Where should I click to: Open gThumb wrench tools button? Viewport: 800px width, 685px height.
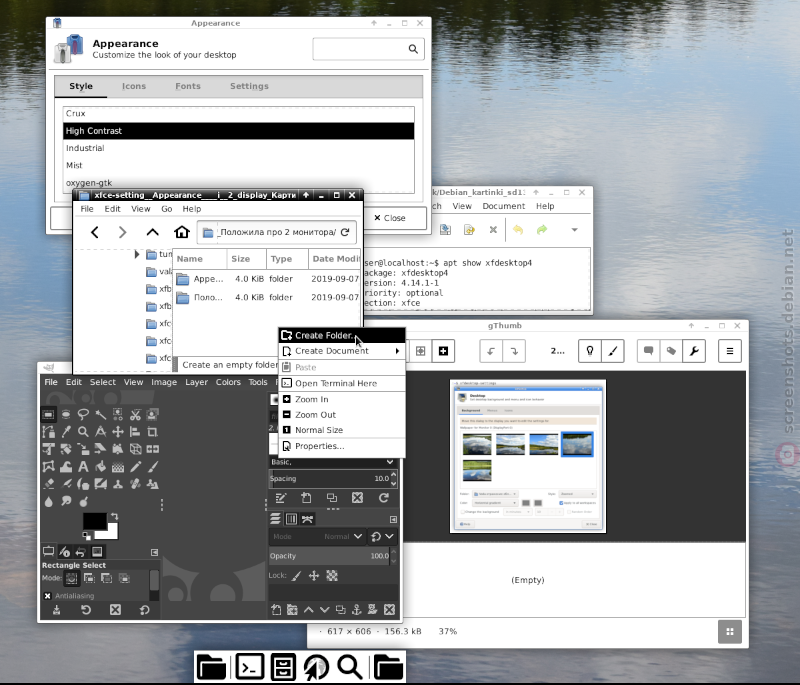pos(694,351)
